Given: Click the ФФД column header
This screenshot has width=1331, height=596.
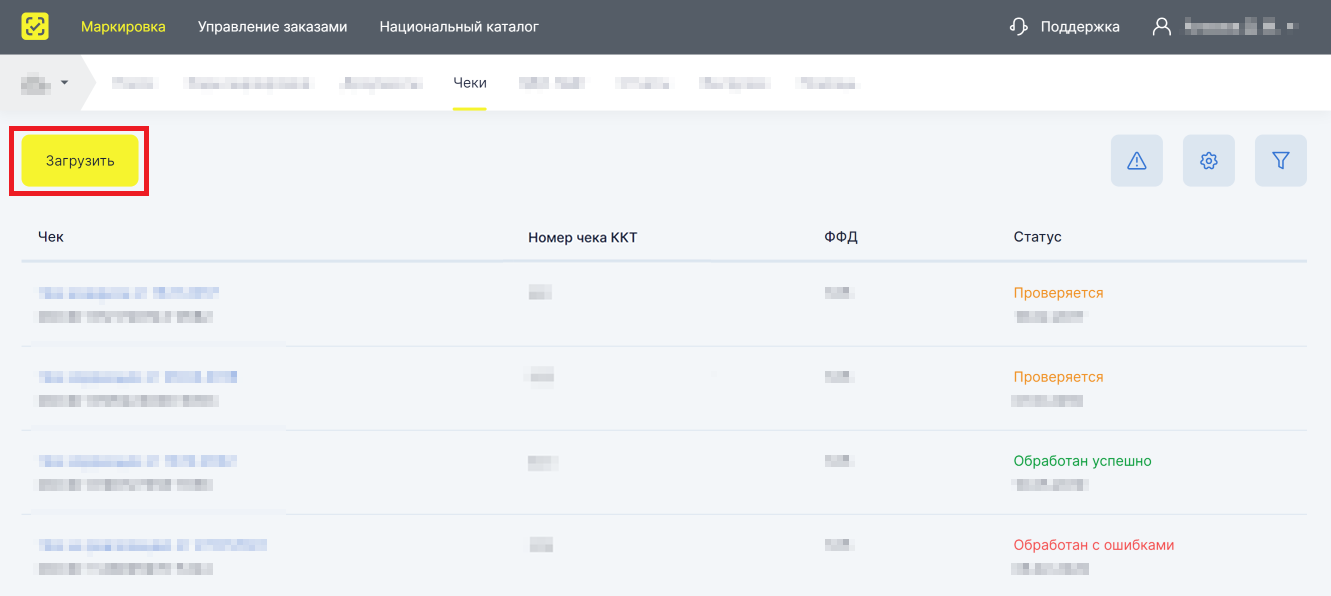Looking at the screenshot, I should coord(841,237).
